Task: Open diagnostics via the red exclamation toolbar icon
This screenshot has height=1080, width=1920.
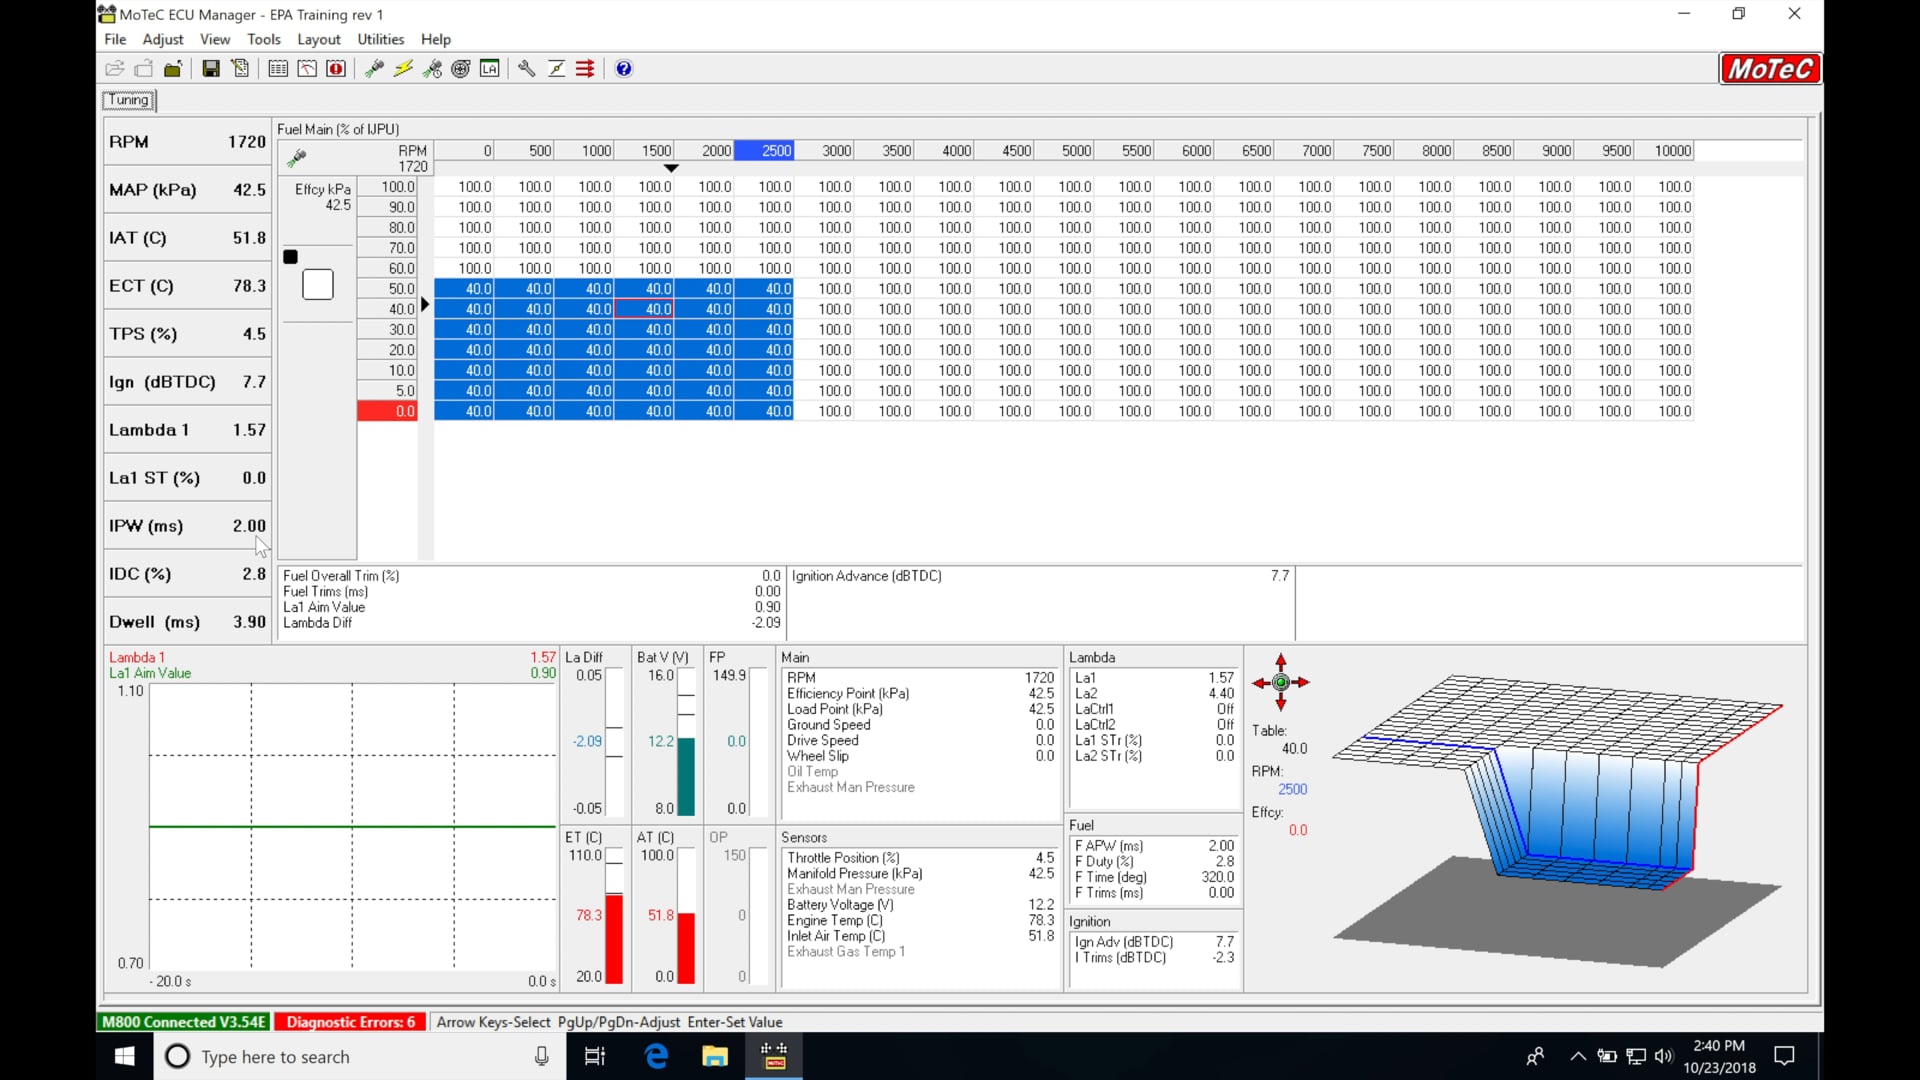Action: point(337,68)
